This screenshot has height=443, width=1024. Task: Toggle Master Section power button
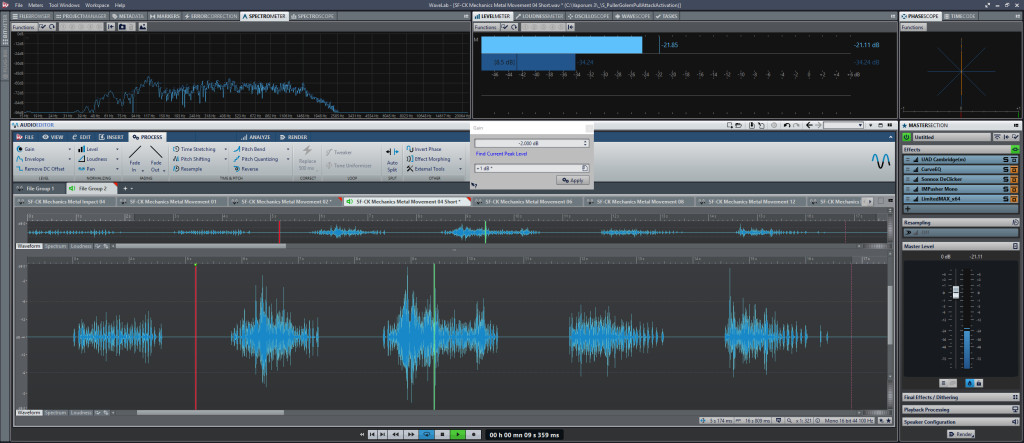click(x=906, y=137)
